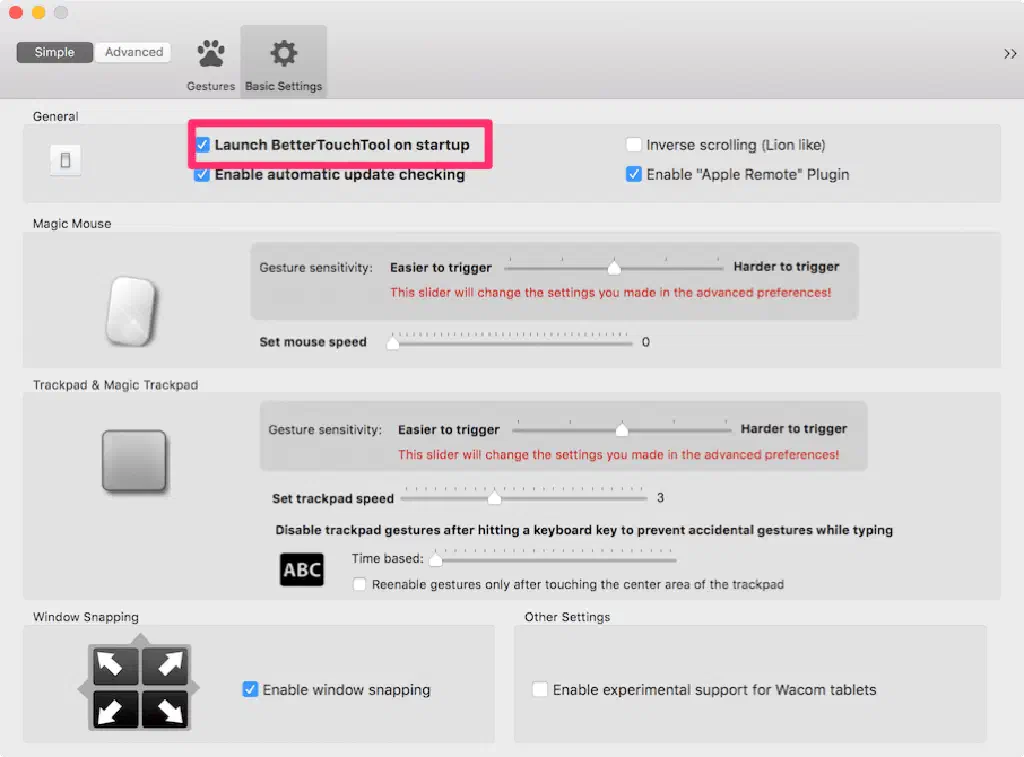Enable Inverse scrolling (Lion like)
The image size is (1024, 757).
click(633, 145)
